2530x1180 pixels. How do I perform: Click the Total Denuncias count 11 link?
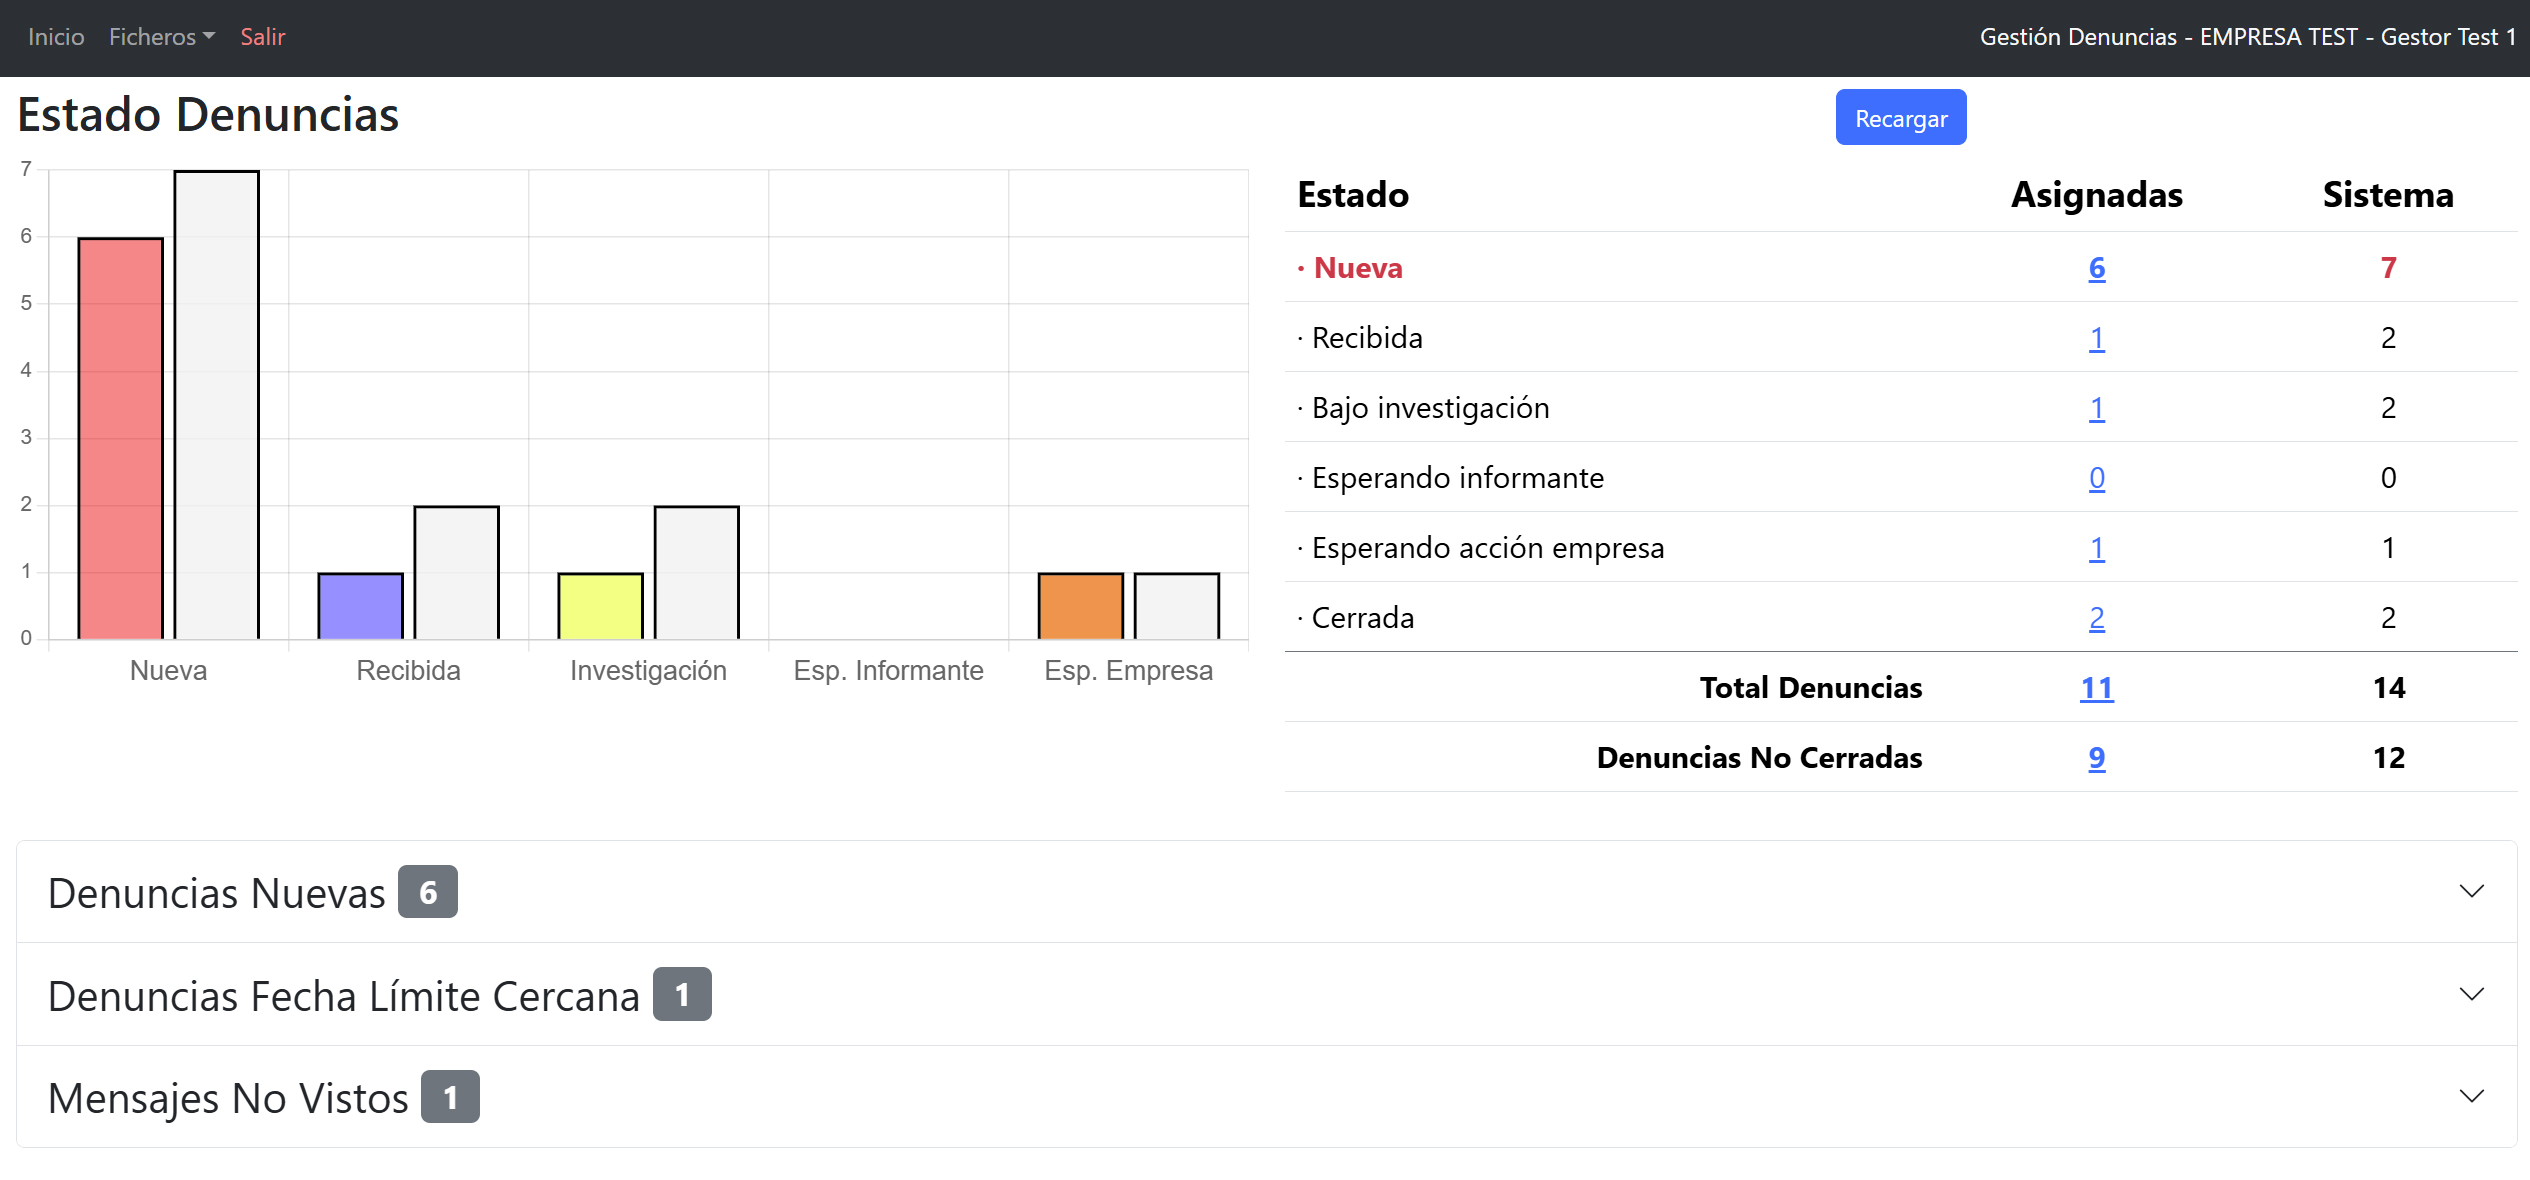coord(2095,688)
